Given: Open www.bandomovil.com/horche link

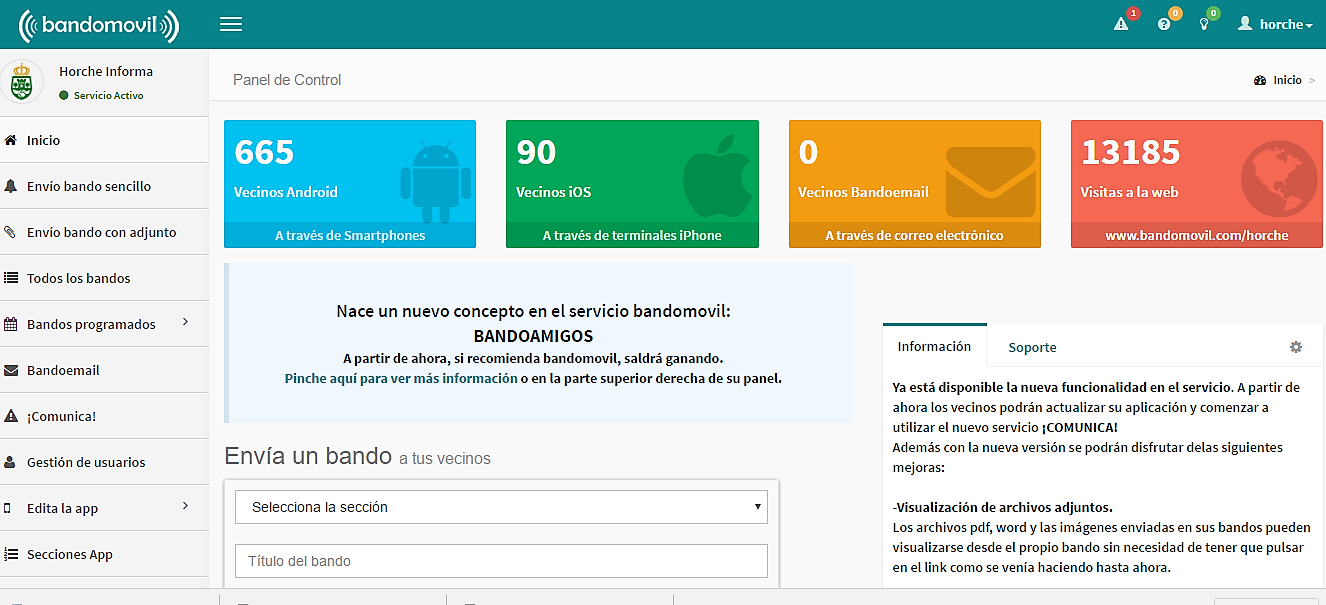Looking at the screenshot, I should point(1197,235).
